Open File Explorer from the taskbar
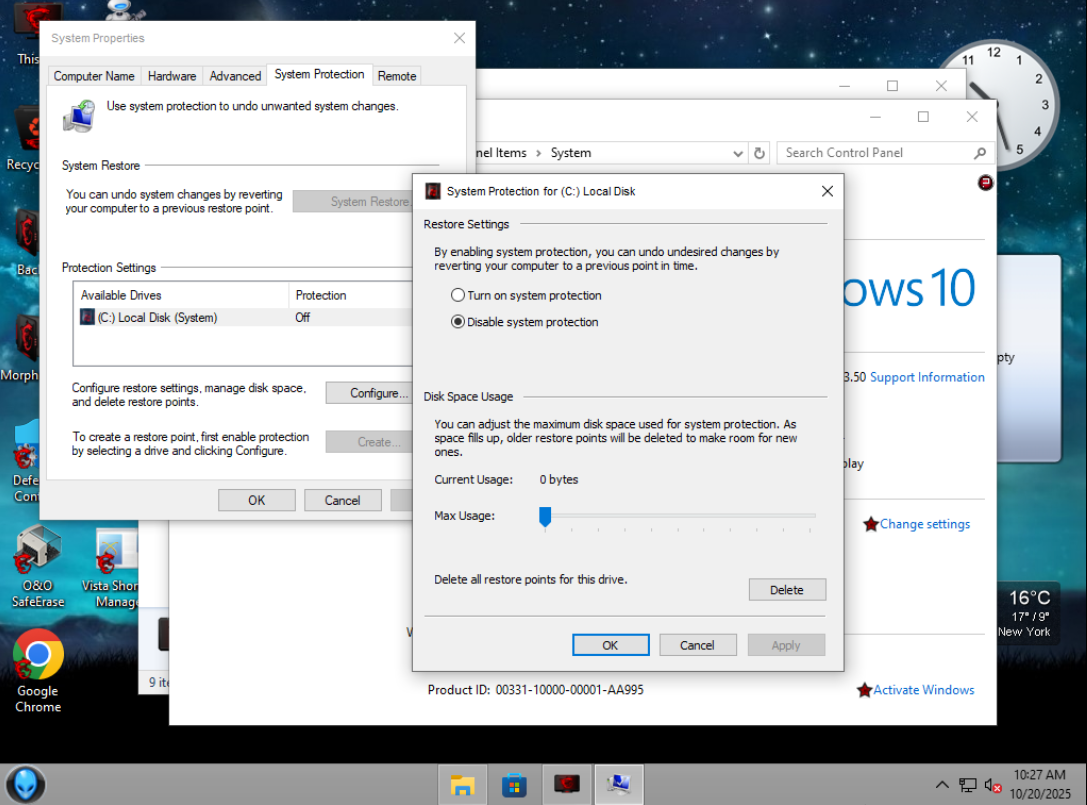 (462, 785)
